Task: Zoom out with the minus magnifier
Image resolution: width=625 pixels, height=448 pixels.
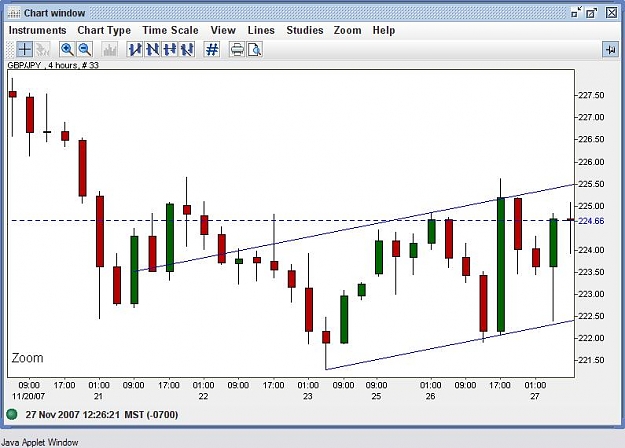Action: click(85, 49)
